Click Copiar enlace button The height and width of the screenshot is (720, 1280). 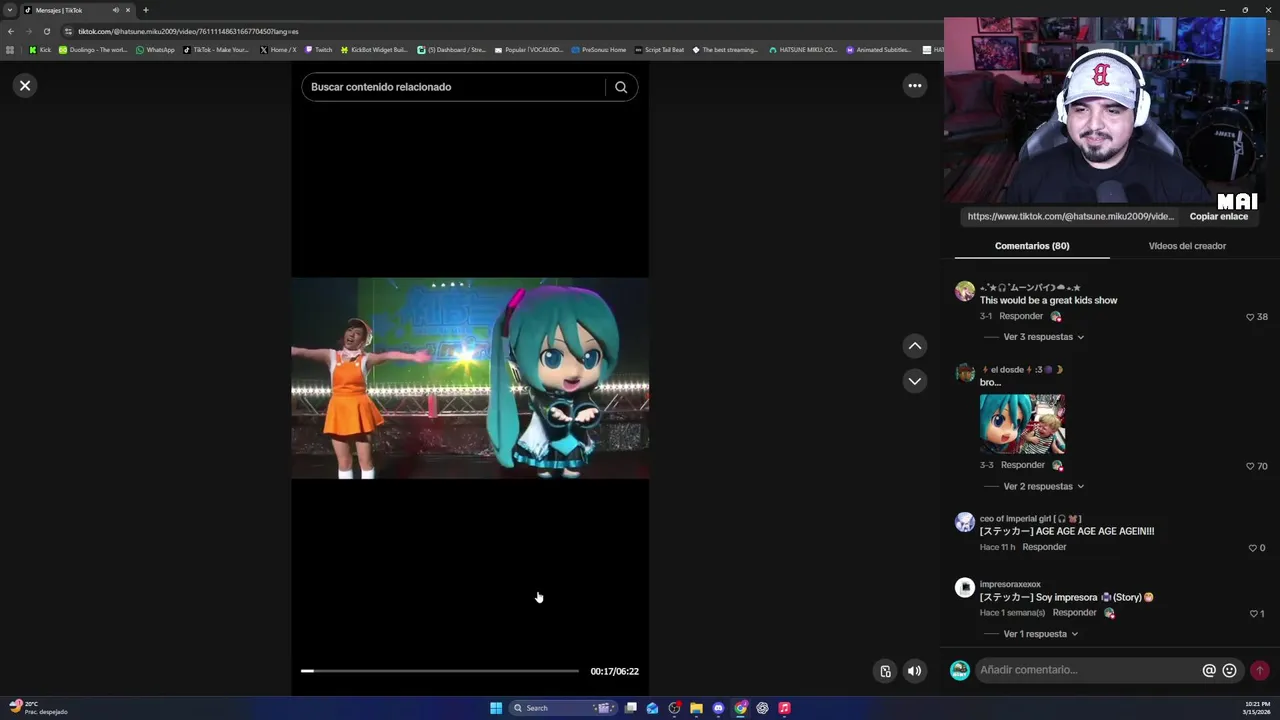[x=1219, y=216]
